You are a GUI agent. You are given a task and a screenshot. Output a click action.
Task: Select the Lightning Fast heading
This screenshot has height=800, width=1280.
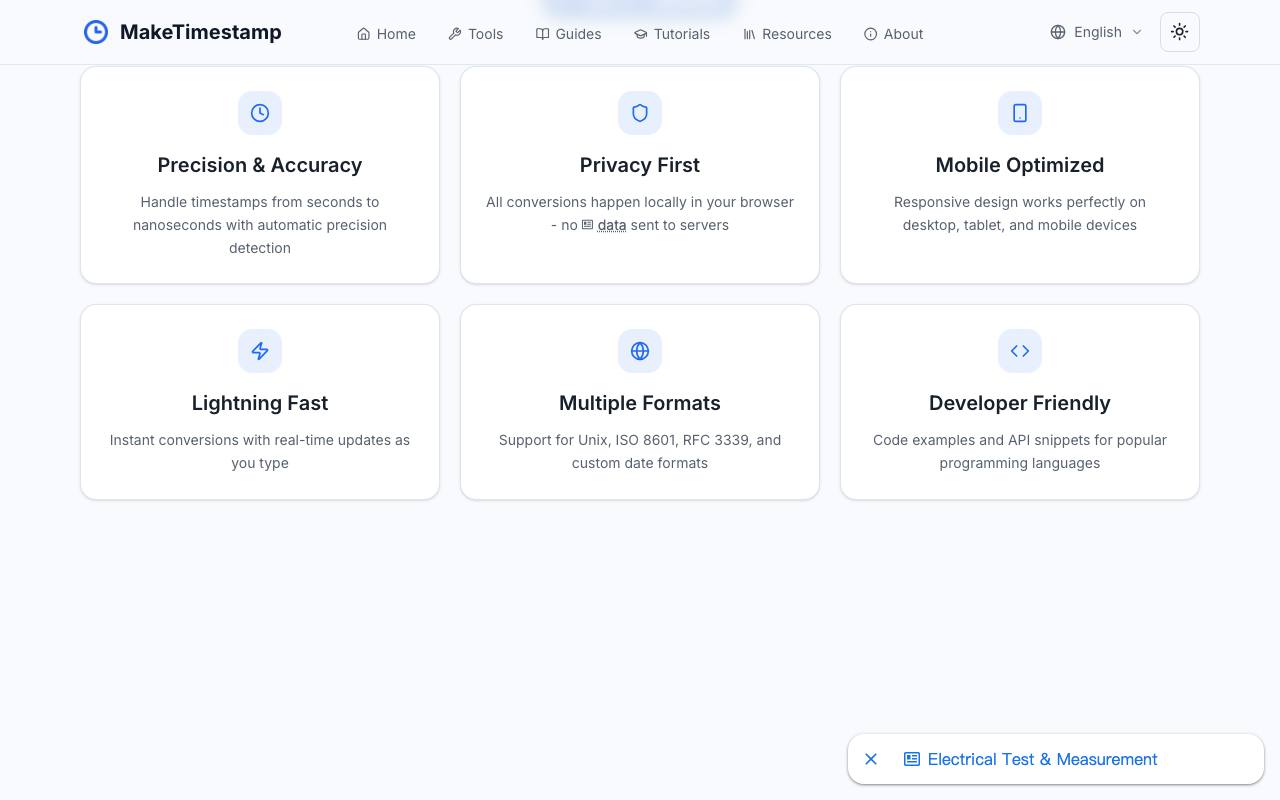point(260,403)
